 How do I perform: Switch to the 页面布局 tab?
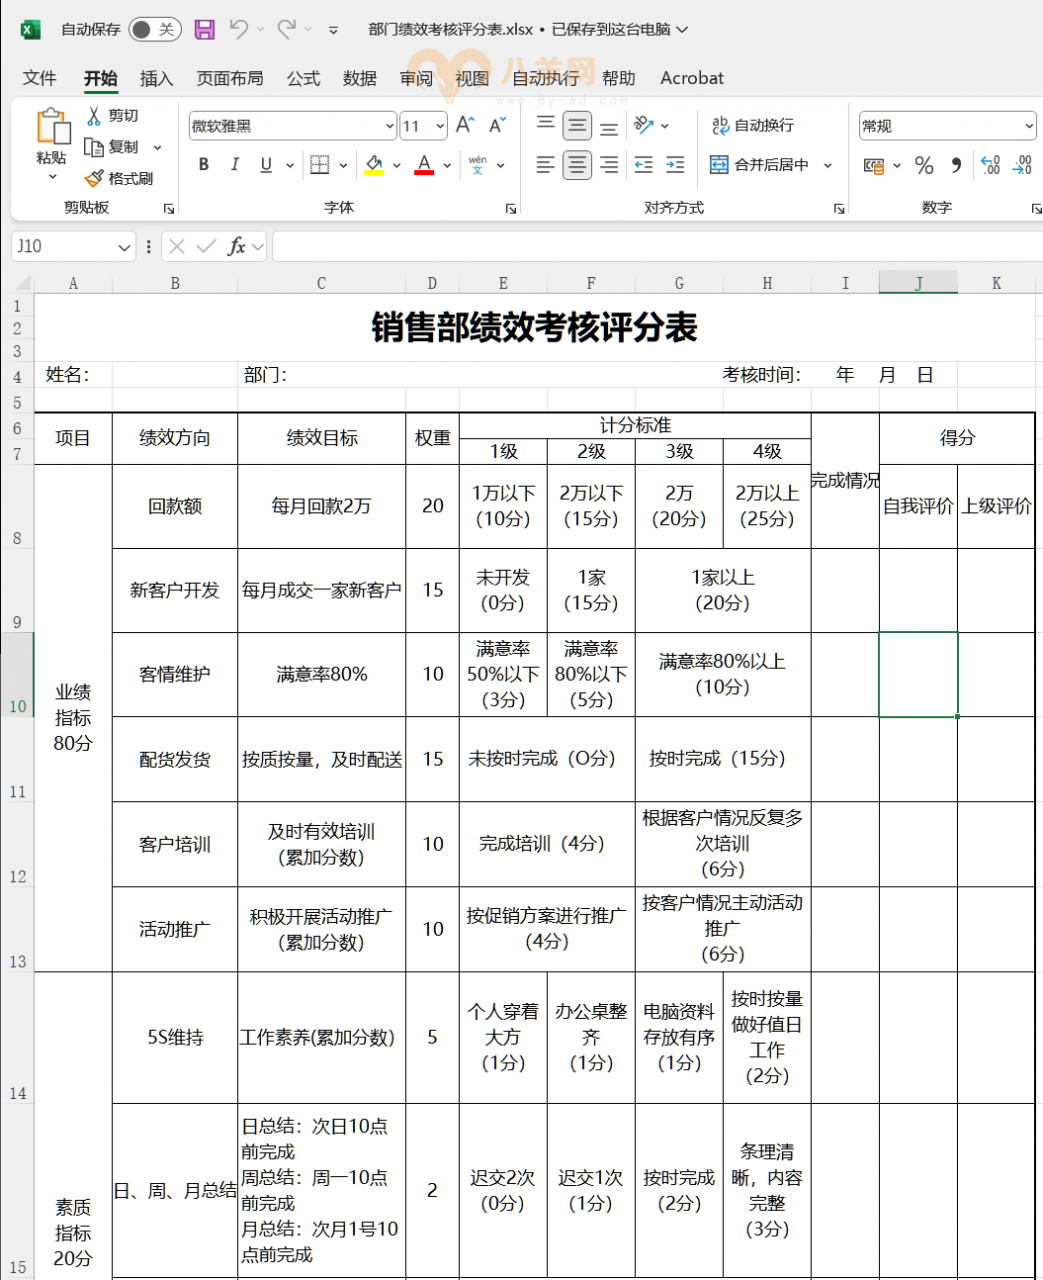click(230, 78)
